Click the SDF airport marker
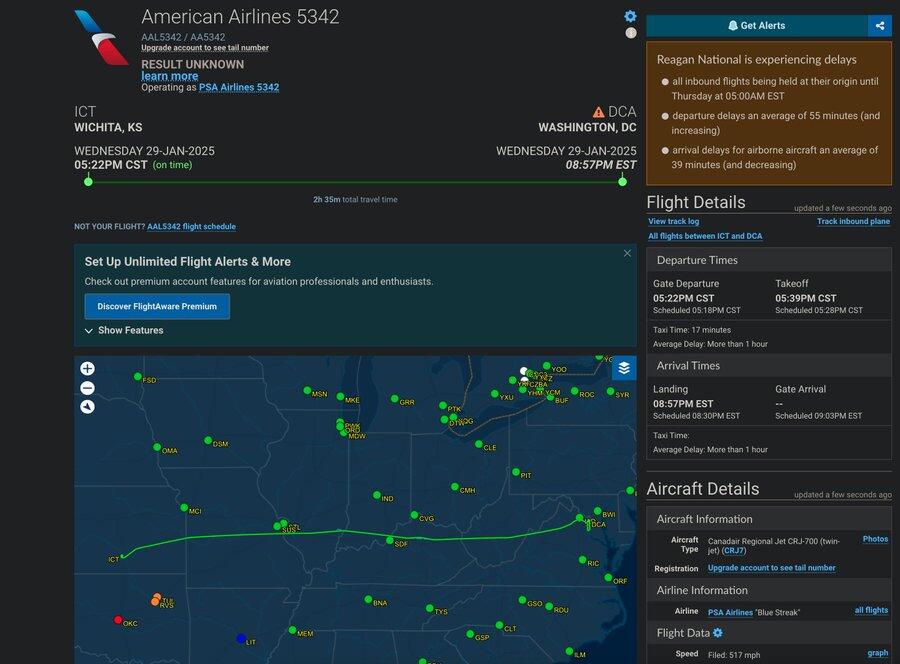 [x=390, y=540]
